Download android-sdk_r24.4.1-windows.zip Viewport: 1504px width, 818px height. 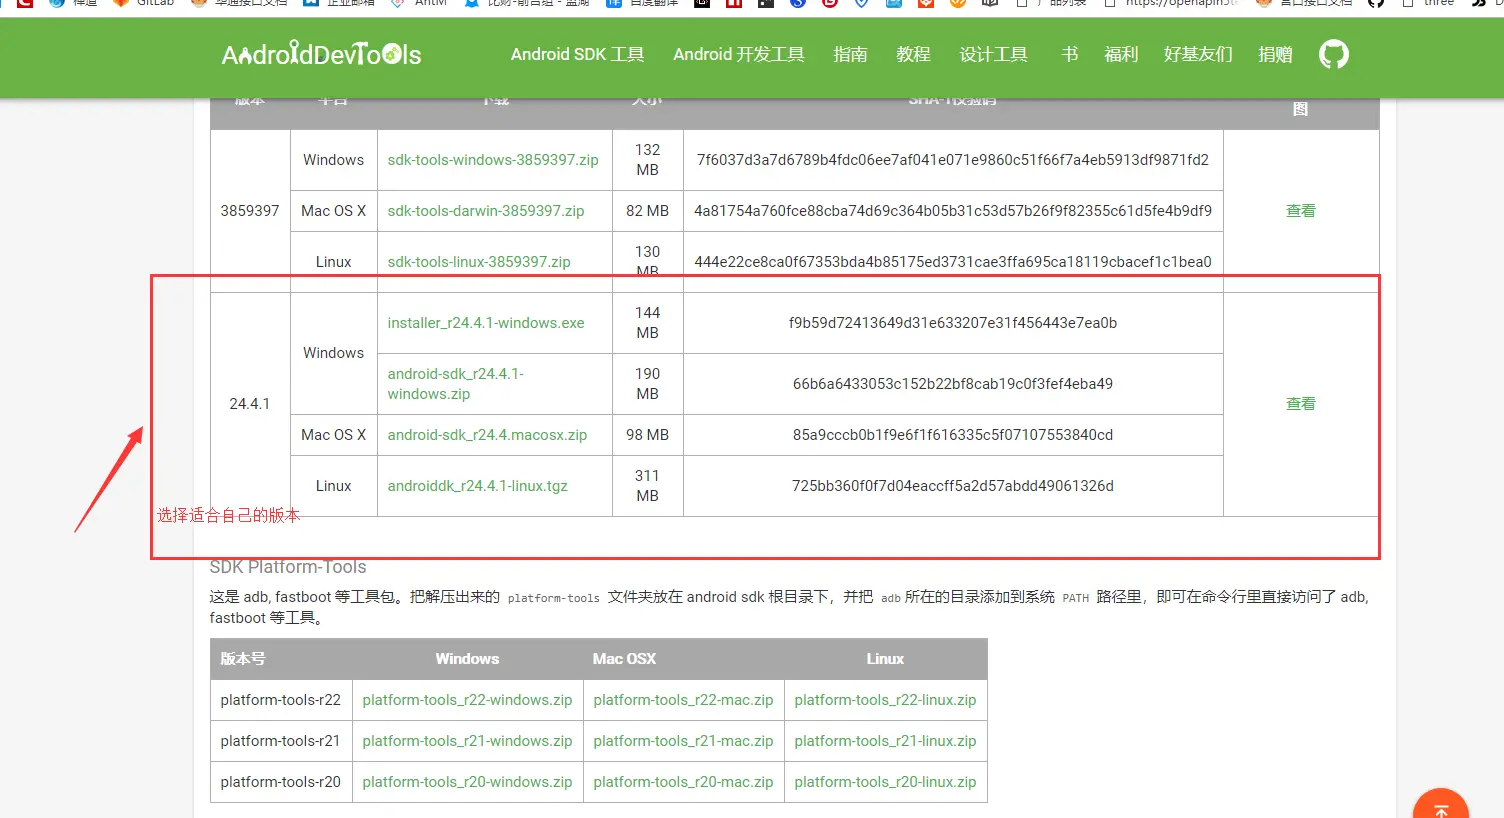[x=456, y=384]
